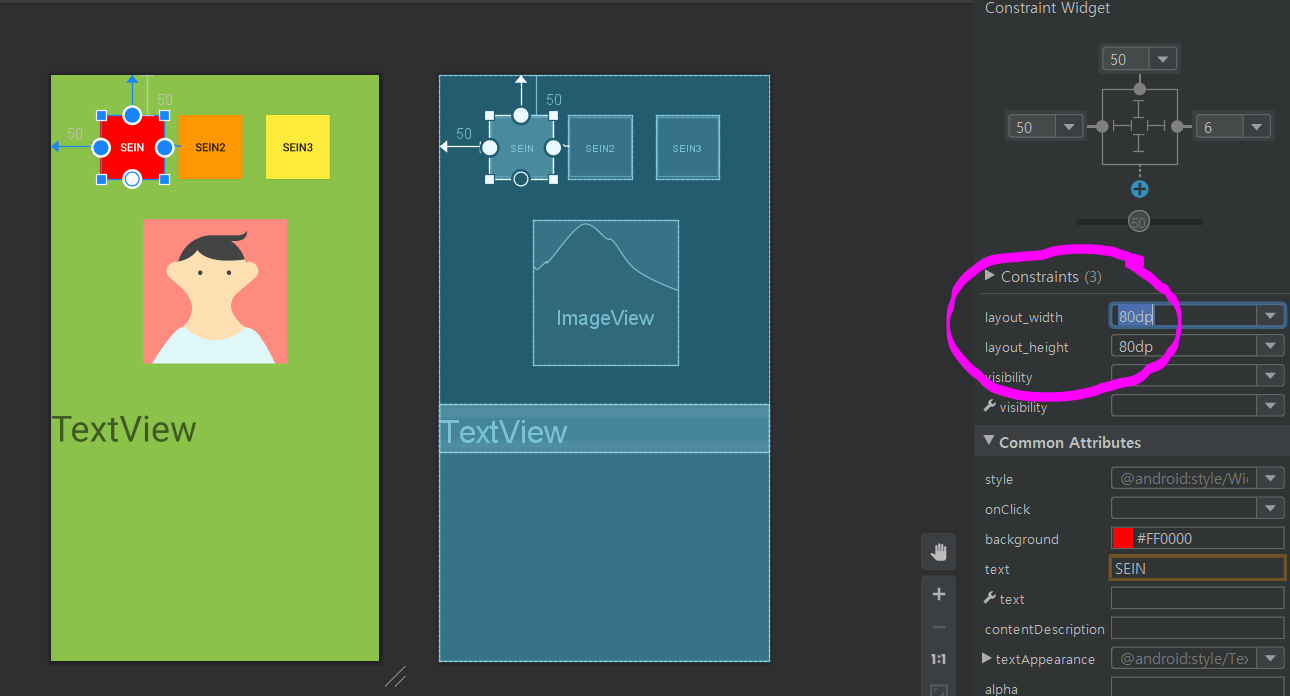Click wrench icon beside tools text
The image size is (1290, 696).
pos(990,598)
